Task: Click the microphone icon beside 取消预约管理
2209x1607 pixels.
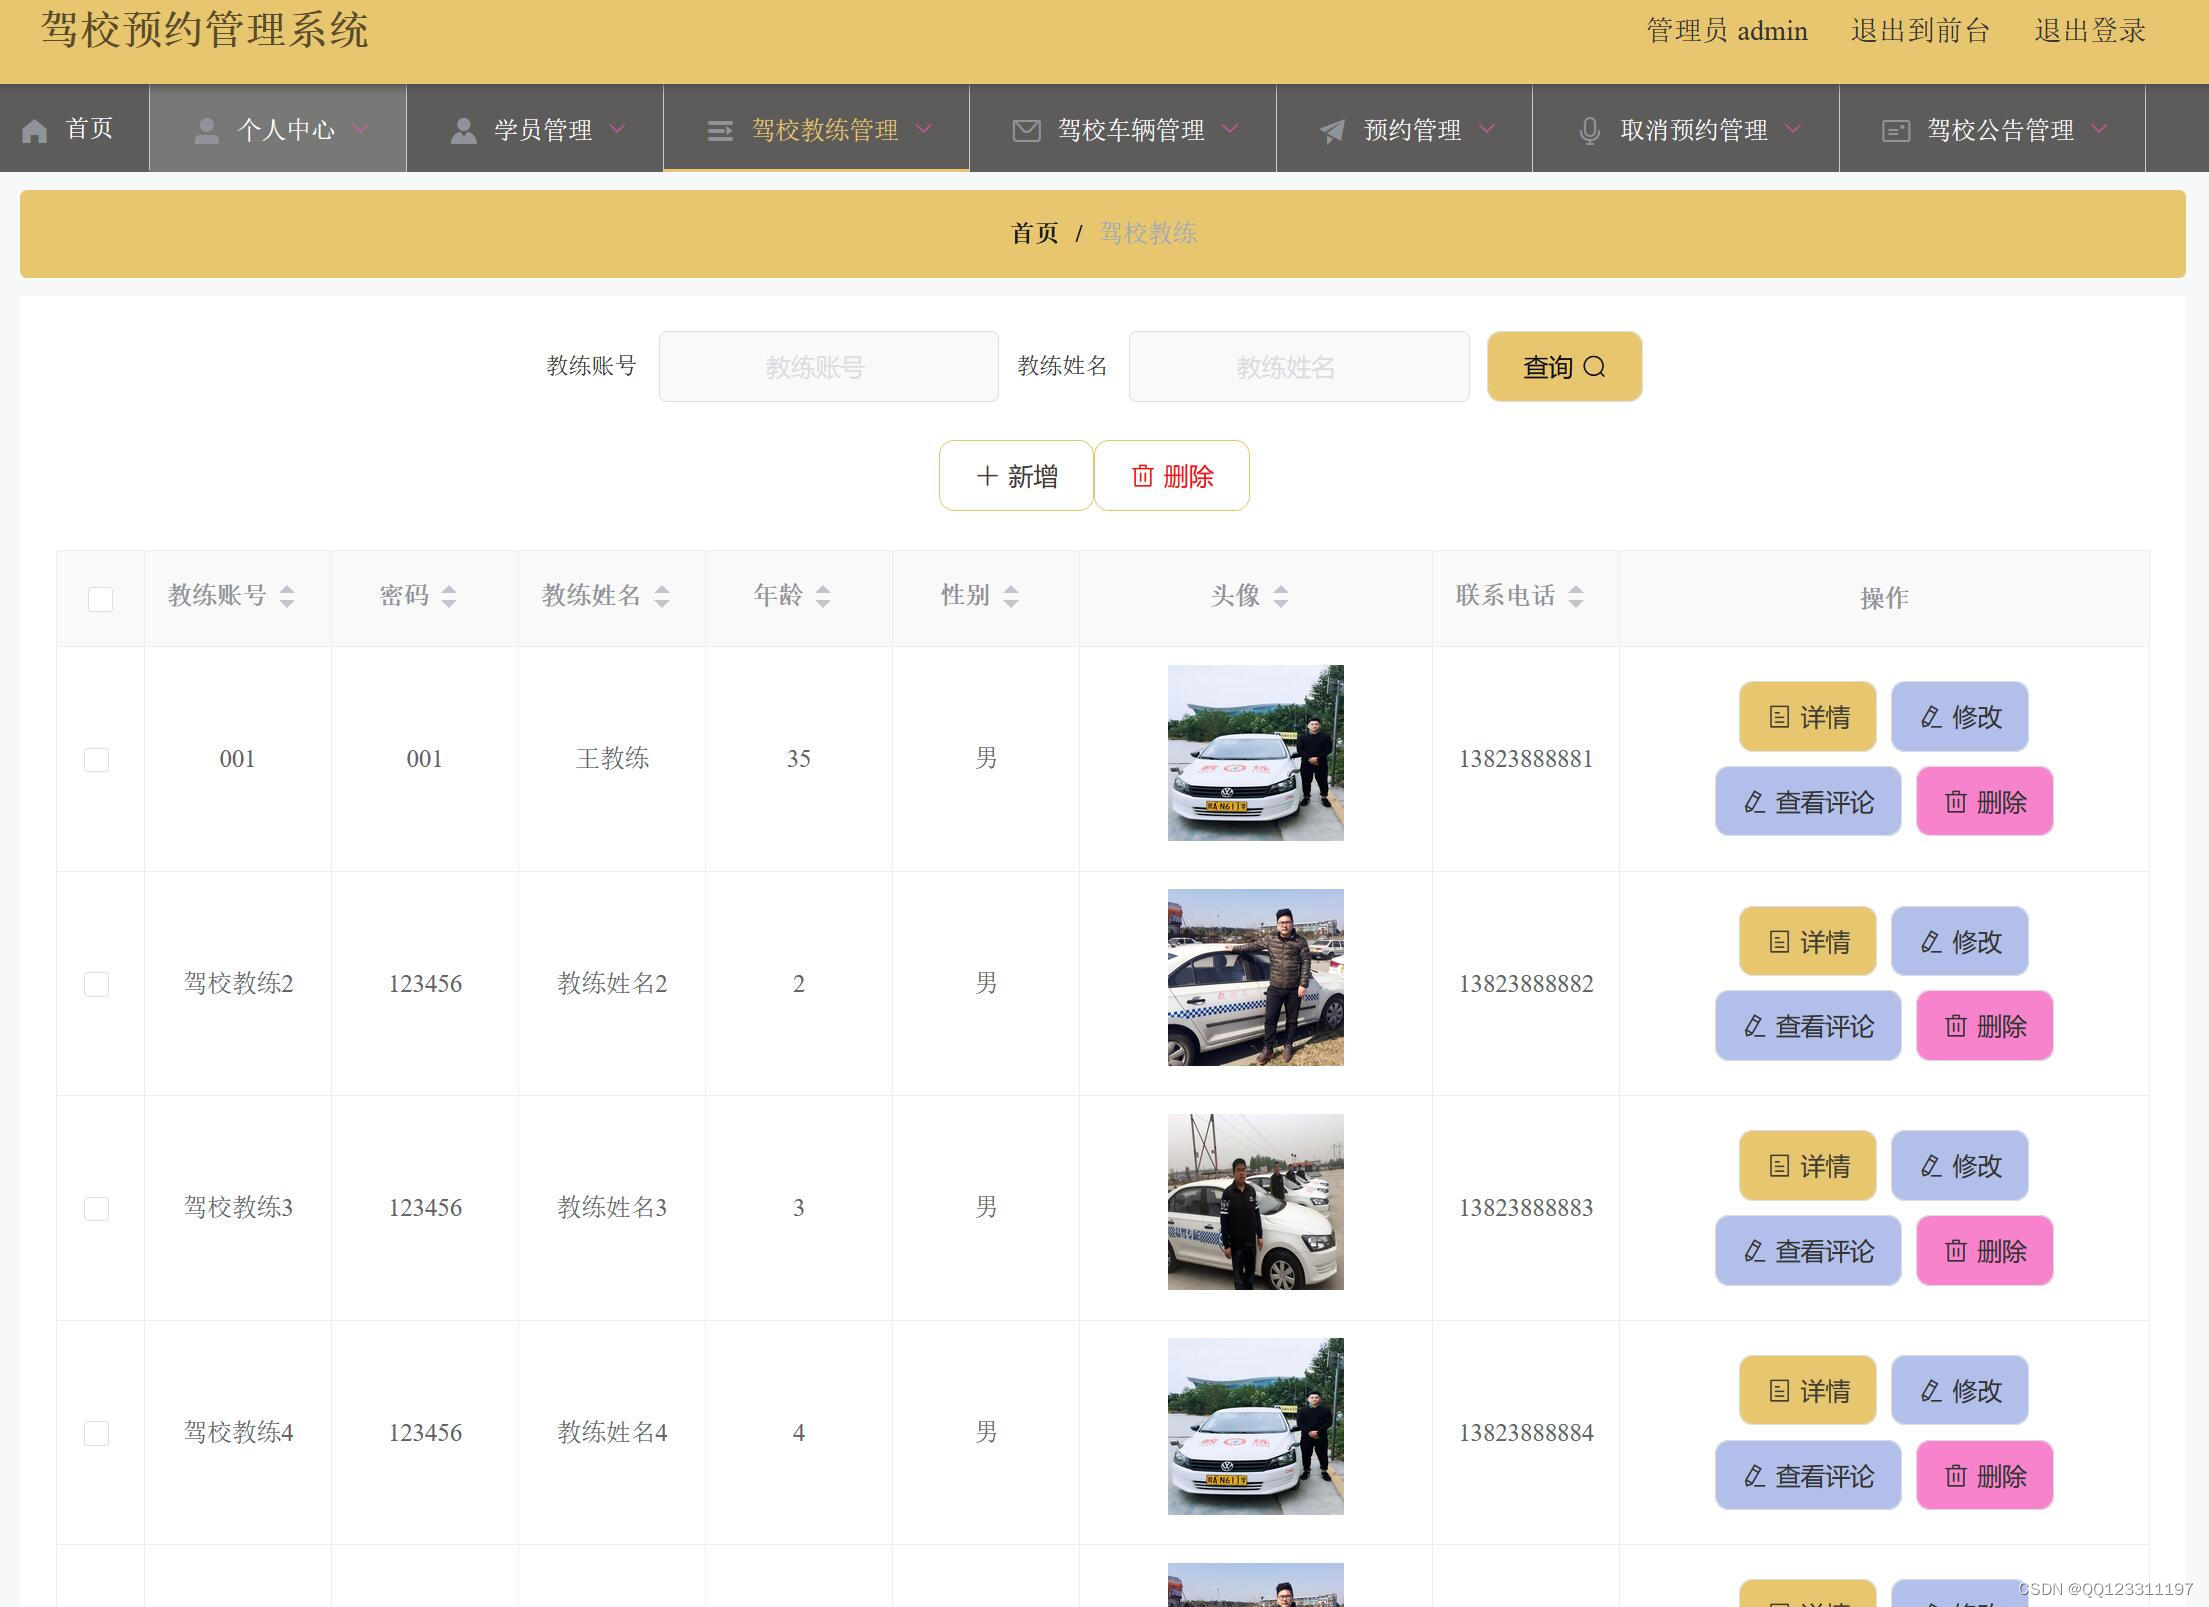Action: 1589,131
